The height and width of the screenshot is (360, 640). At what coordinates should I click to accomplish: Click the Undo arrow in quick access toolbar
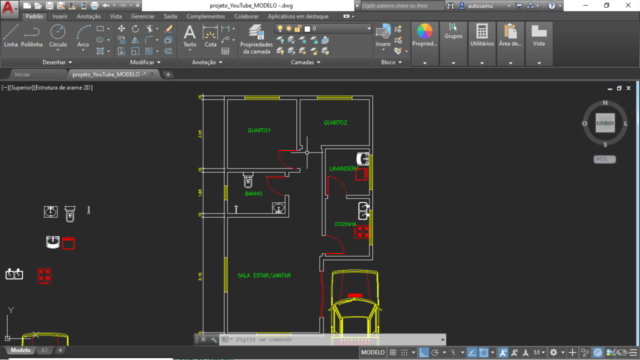[x=106, y=6]
